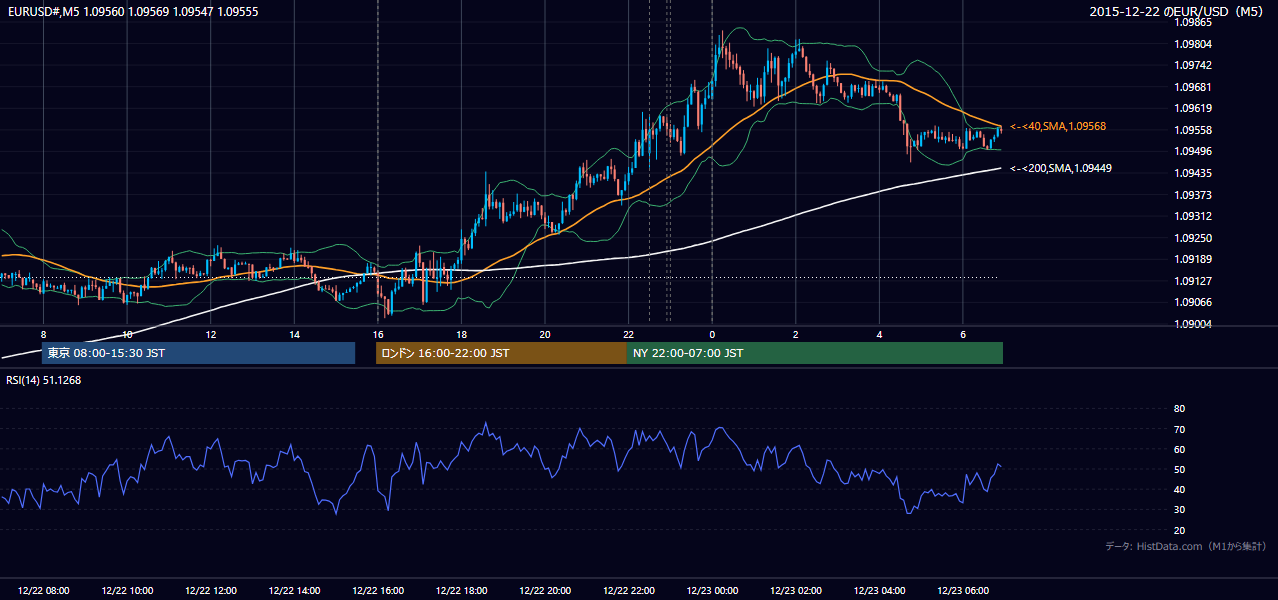
Task: Click the 2015-12-22 EUR/USD (M5) chart title
Action: [x=1178, y=11]
